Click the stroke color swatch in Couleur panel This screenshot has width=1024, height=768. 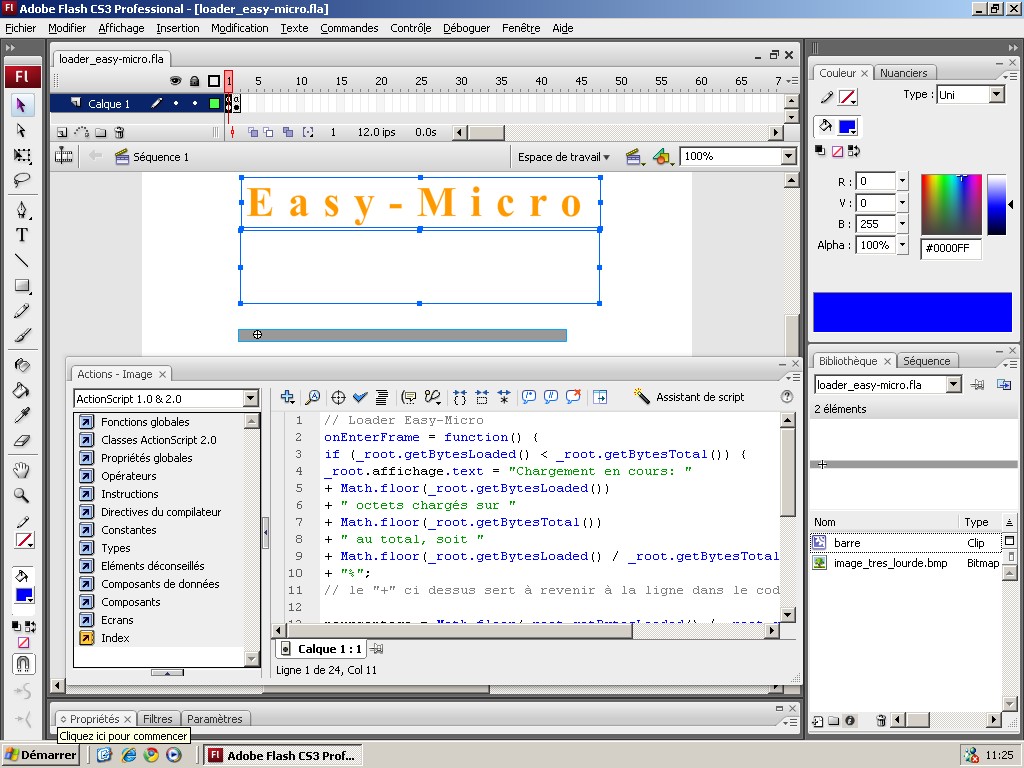pyautogui.click(x=847, y=97)
